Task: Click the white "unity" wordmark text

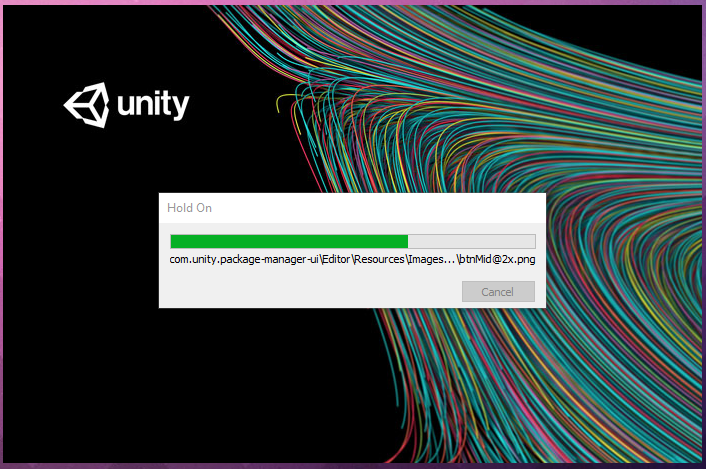Action: tap(153, 104)
